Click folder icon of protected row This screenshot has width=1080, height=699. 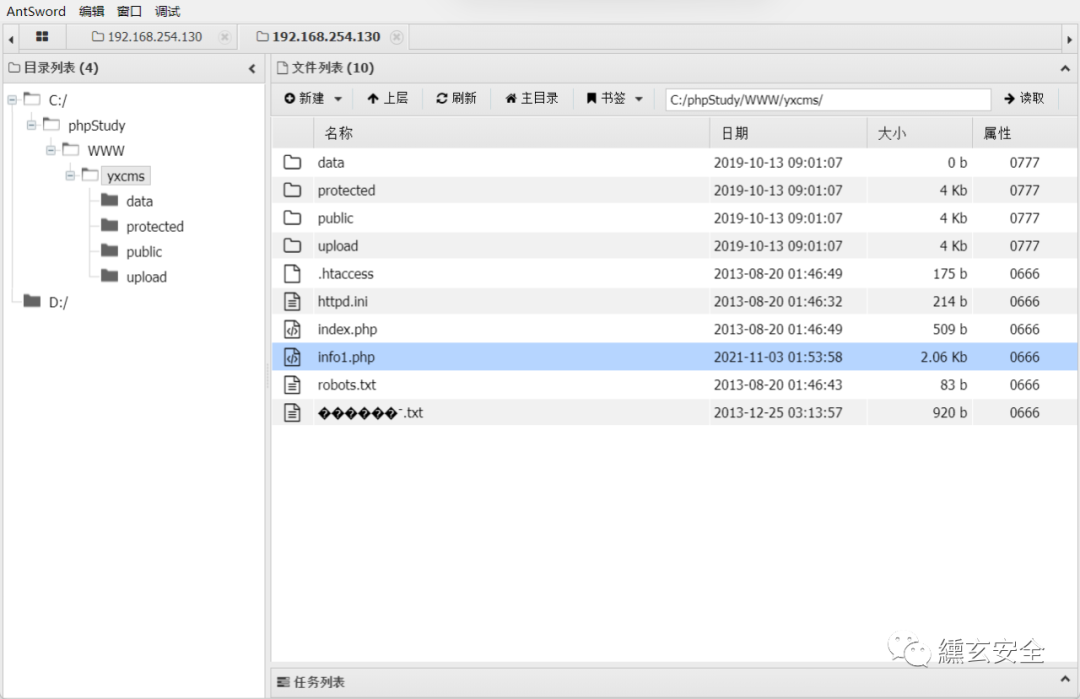click(293, 190)
